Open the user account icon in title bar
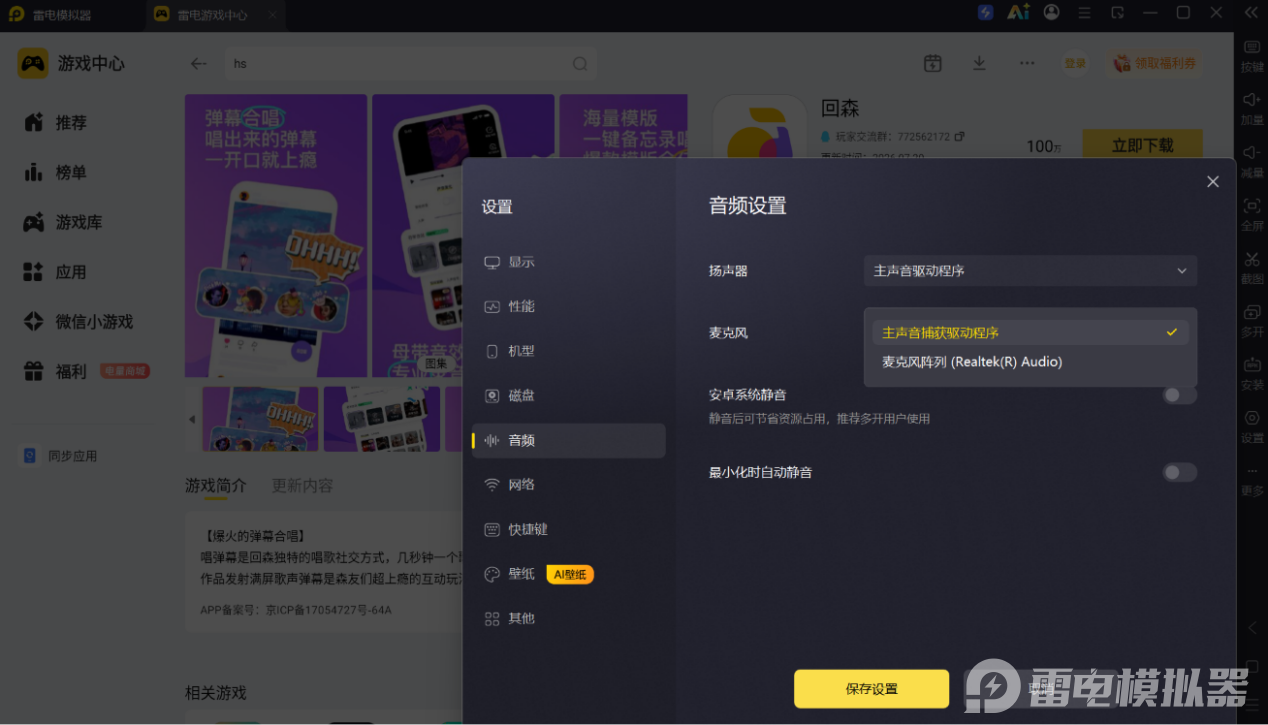1268x725 pixels. click(x=1051, y=13)
